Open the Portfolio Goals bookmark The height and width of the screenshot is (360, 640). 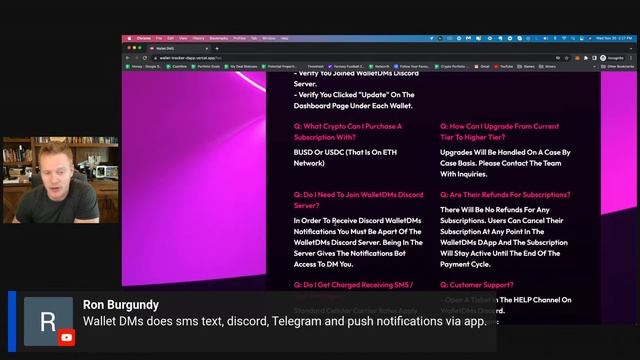[x=206, y=66]
